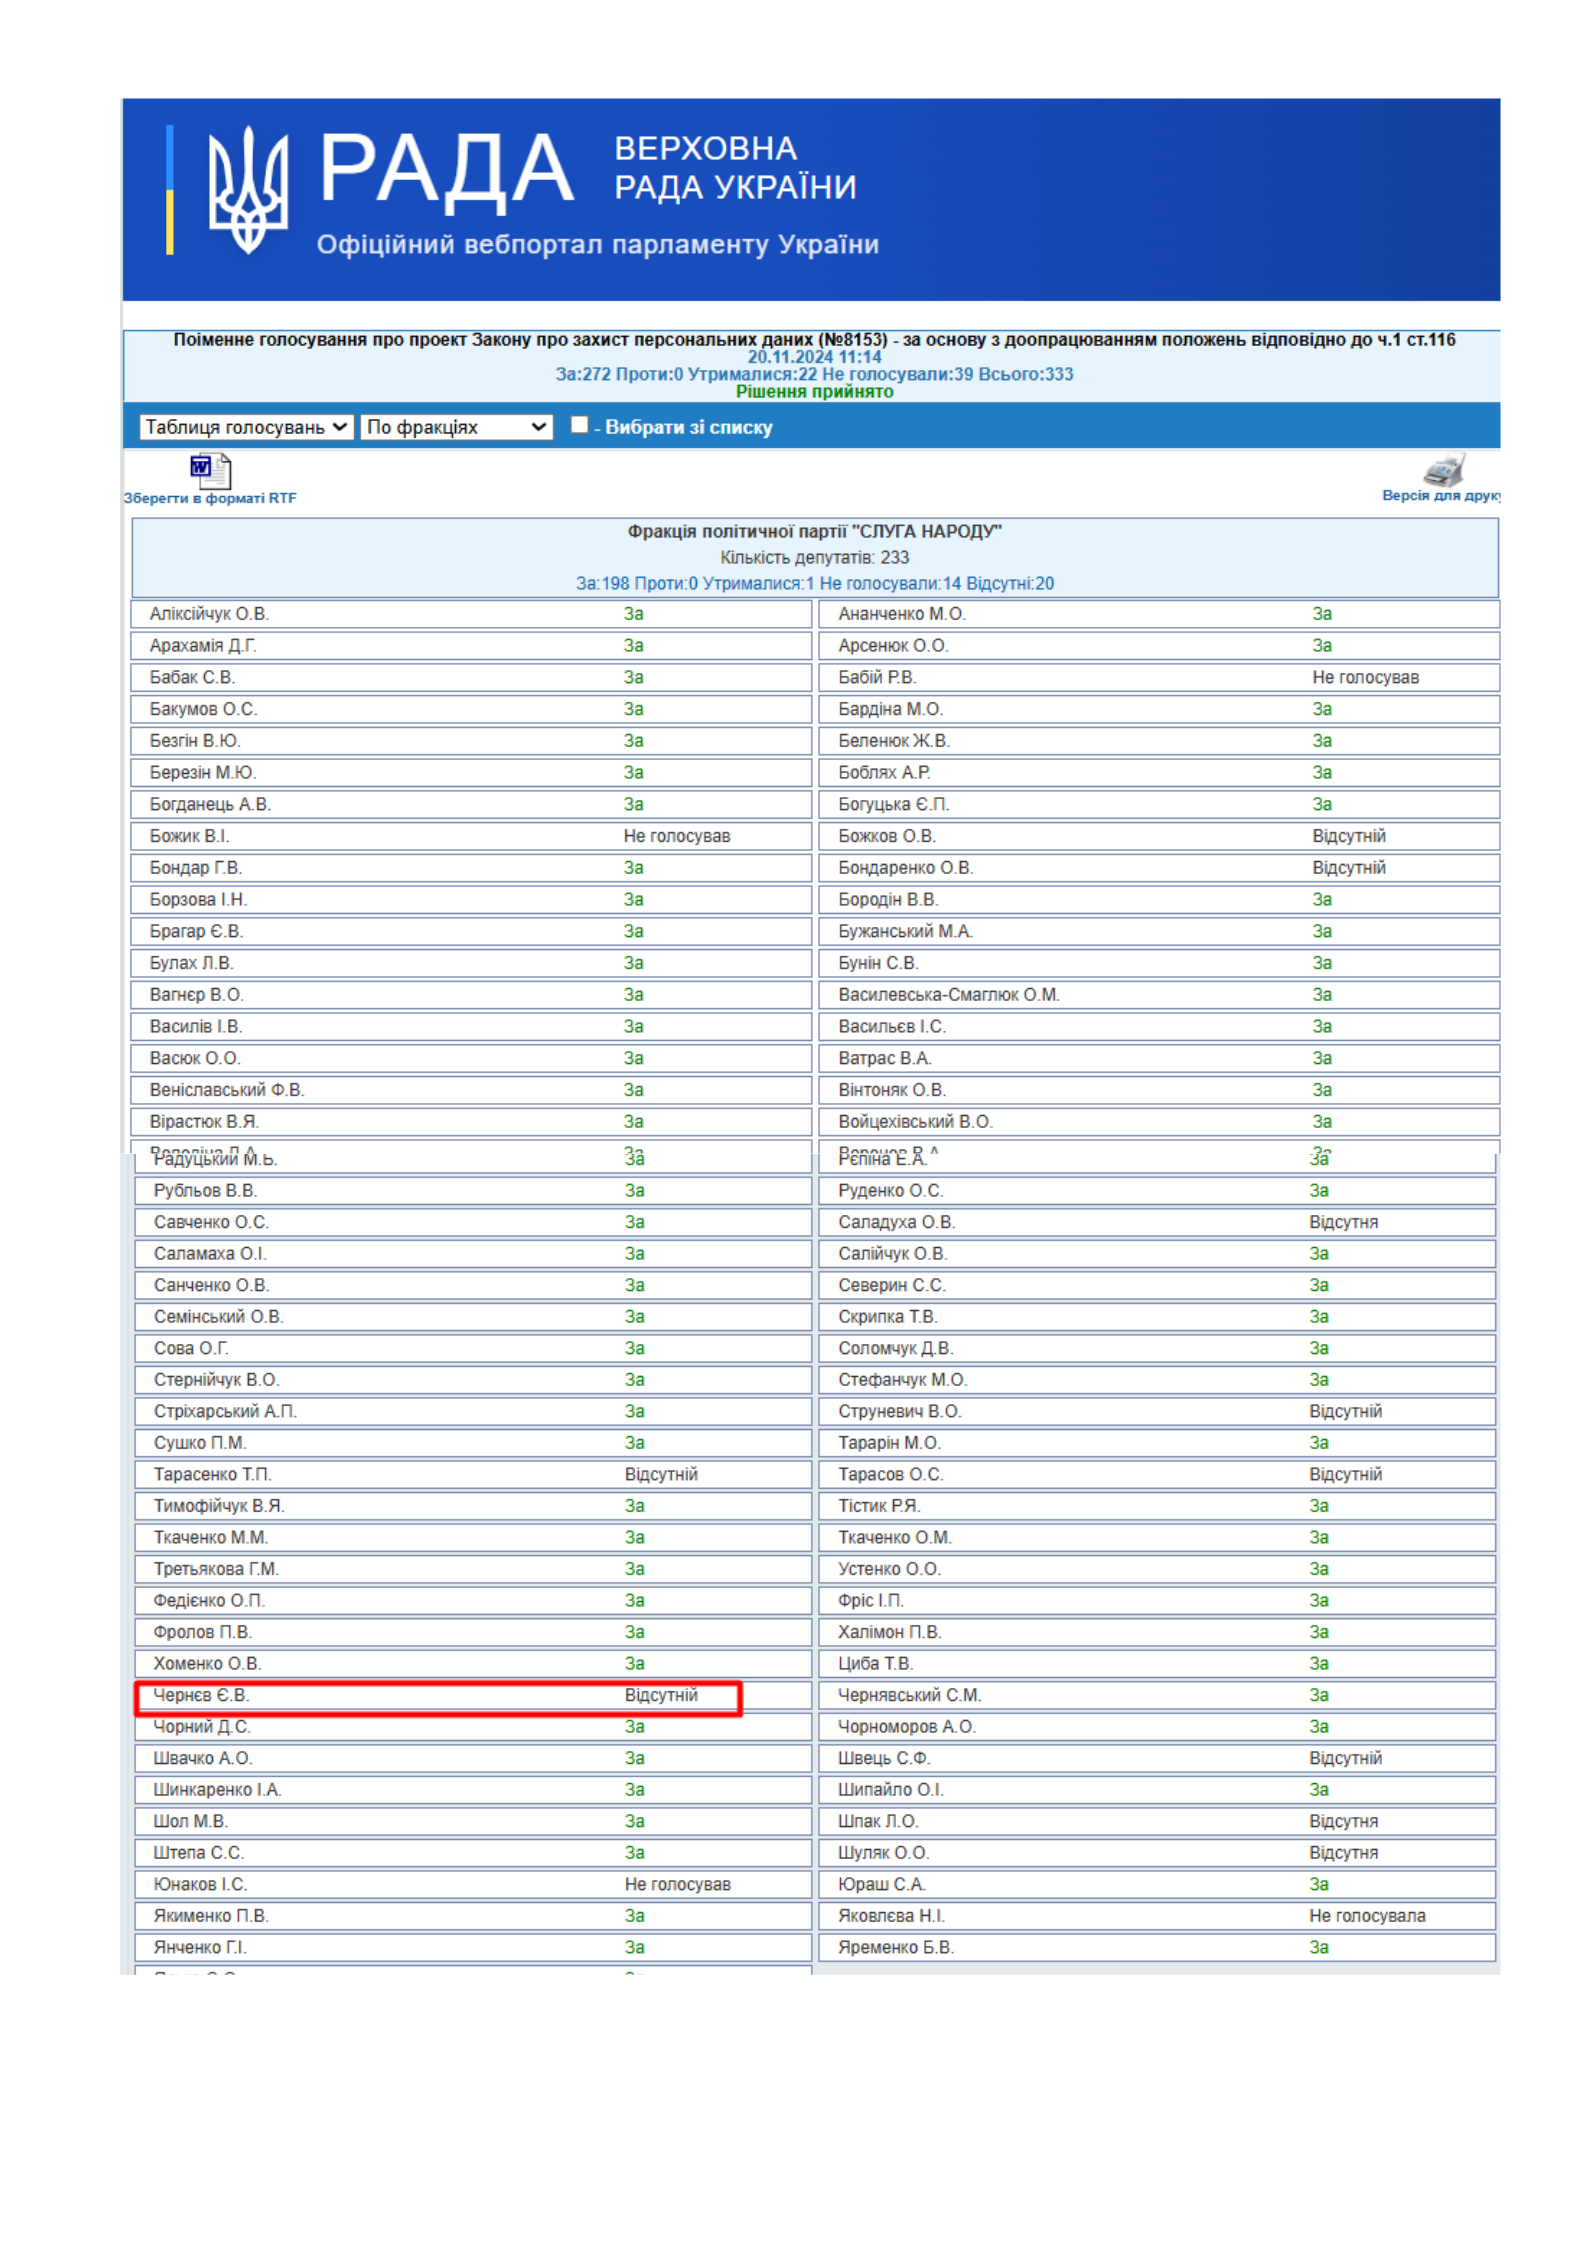This screenshot has width=1587, height=2245.
Task: Select deputy "Бужанський М.А."
Action: click(x=905, y=932)
